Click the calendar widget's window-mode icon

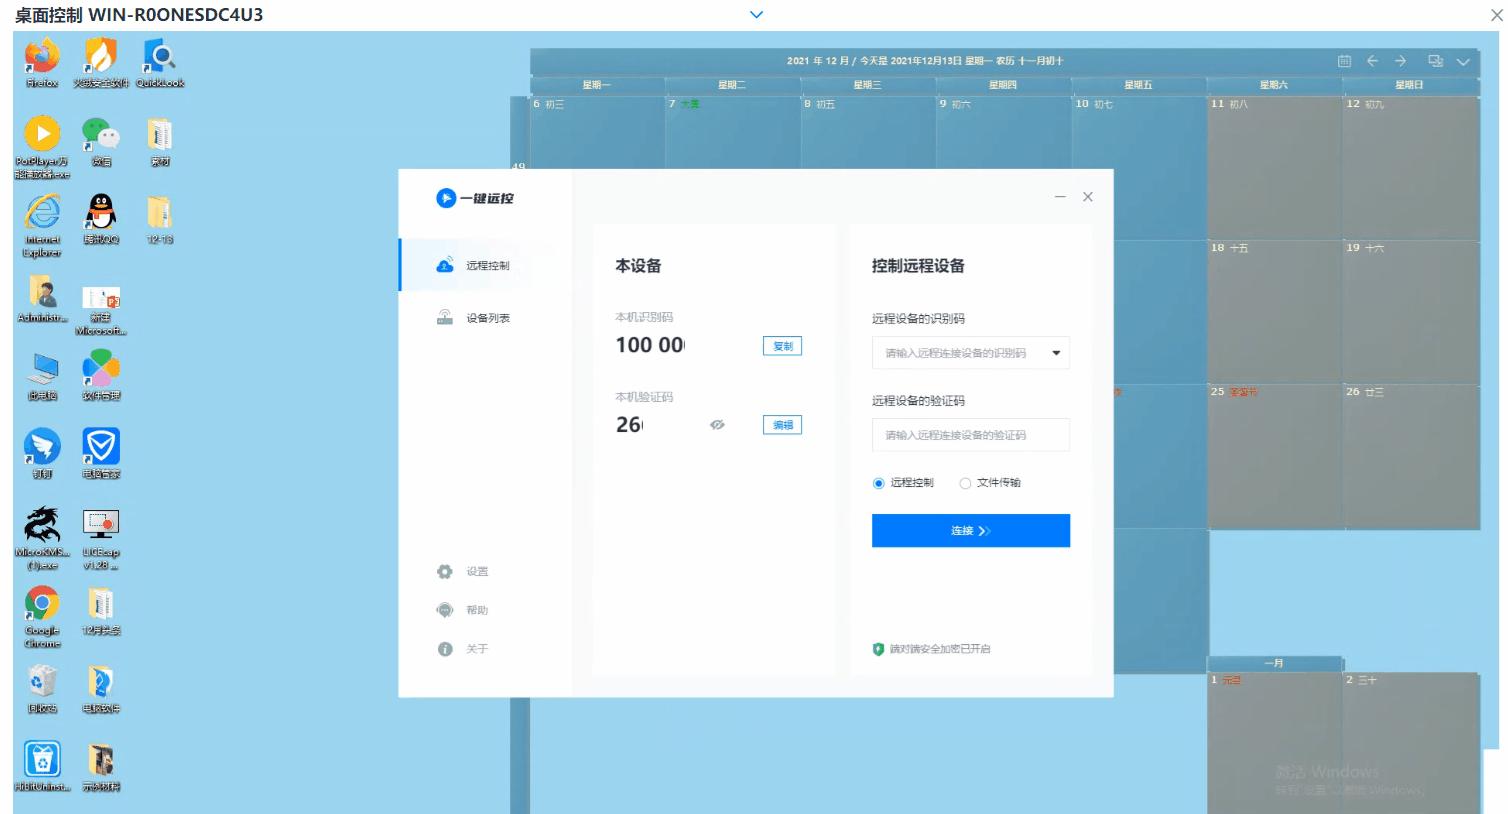(1435, 61)
